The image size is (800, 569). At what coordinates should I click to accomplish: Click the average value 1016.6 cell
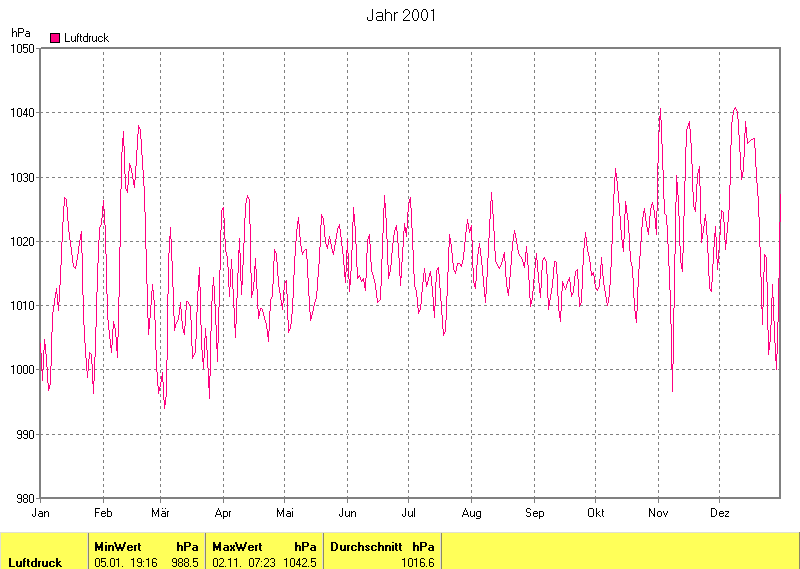418,562
